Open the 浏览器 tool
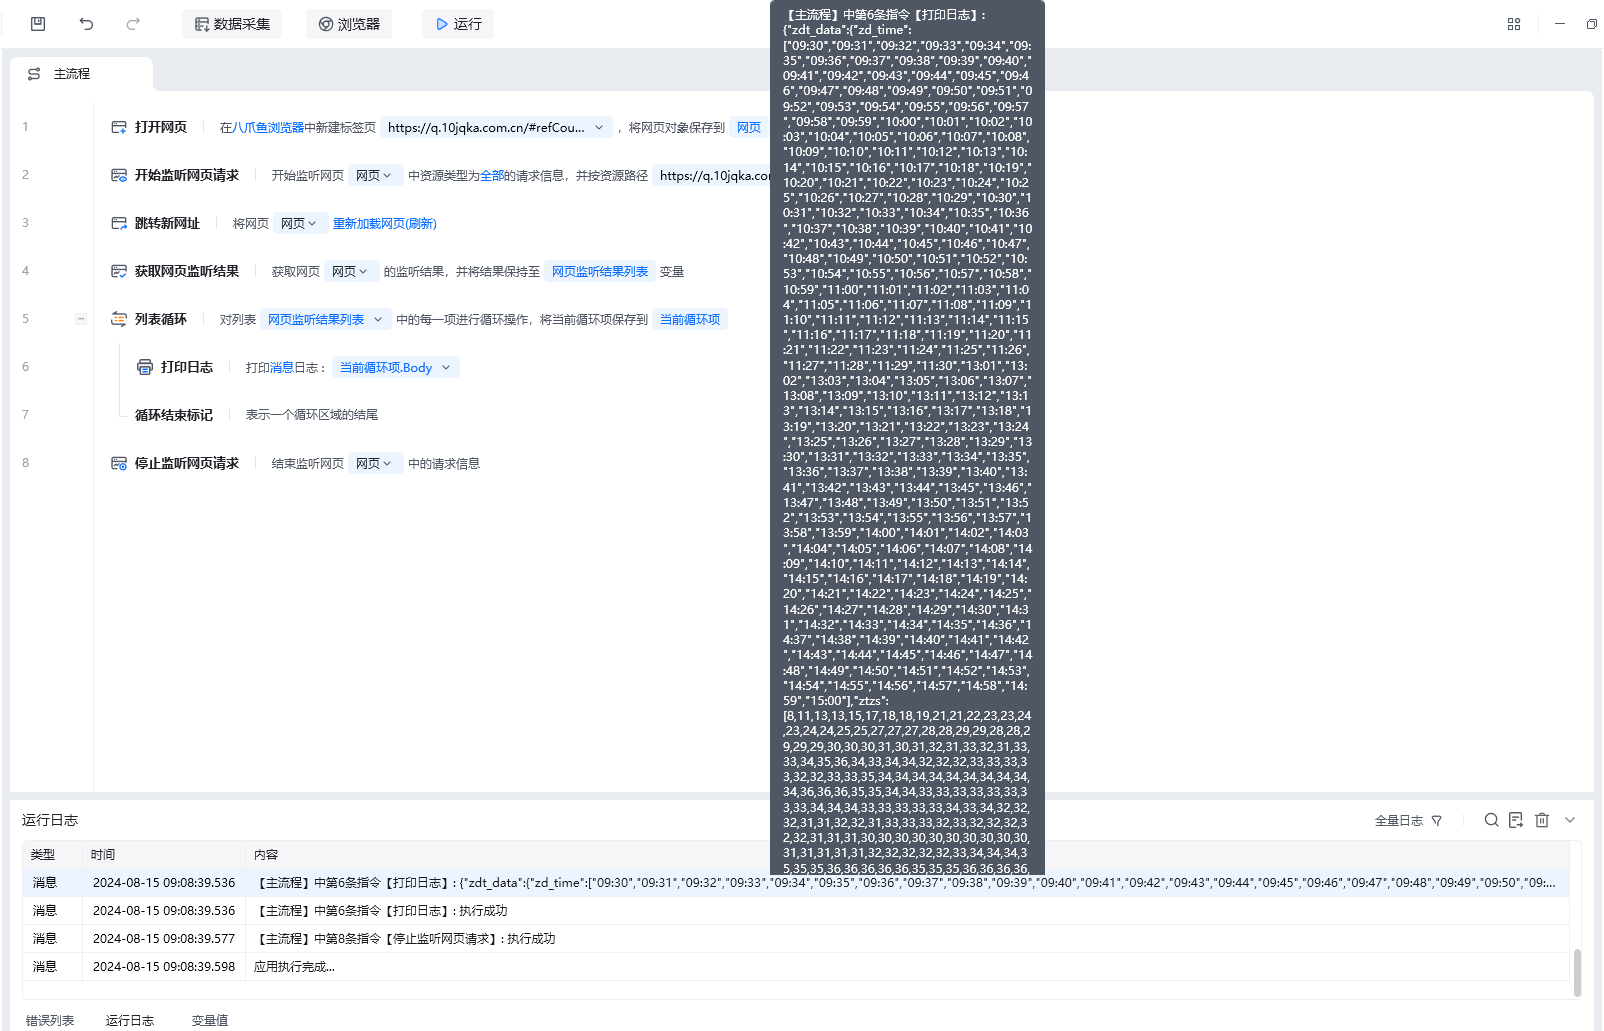 349,24
